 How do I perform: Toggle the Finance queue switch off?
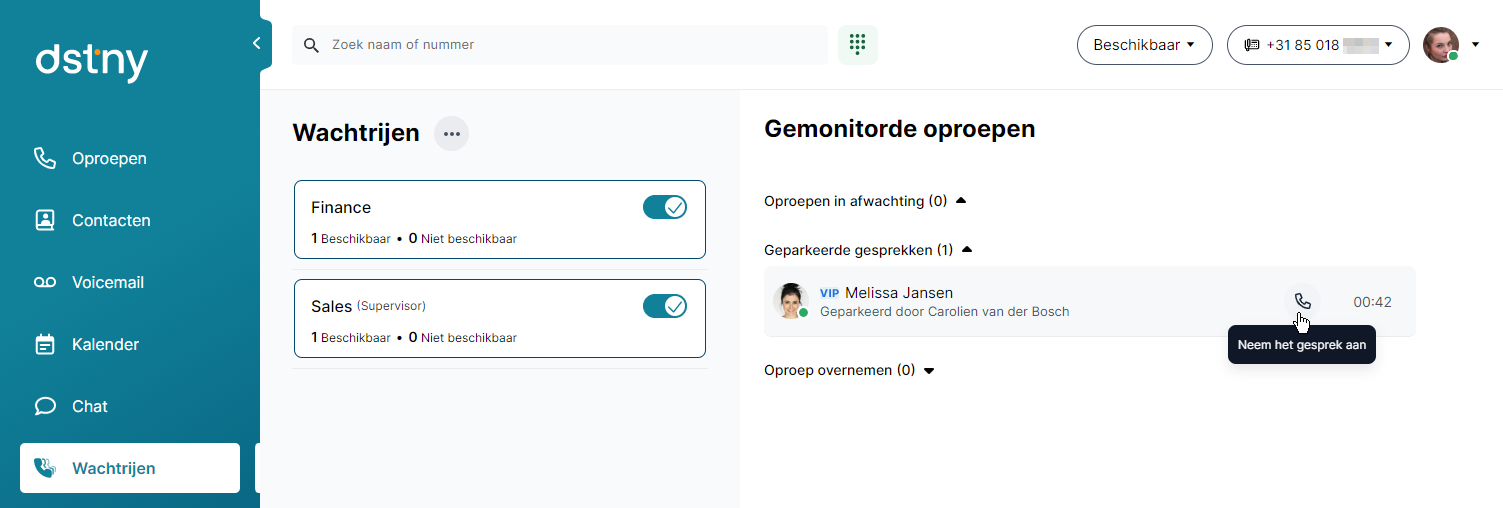point(664,207)
